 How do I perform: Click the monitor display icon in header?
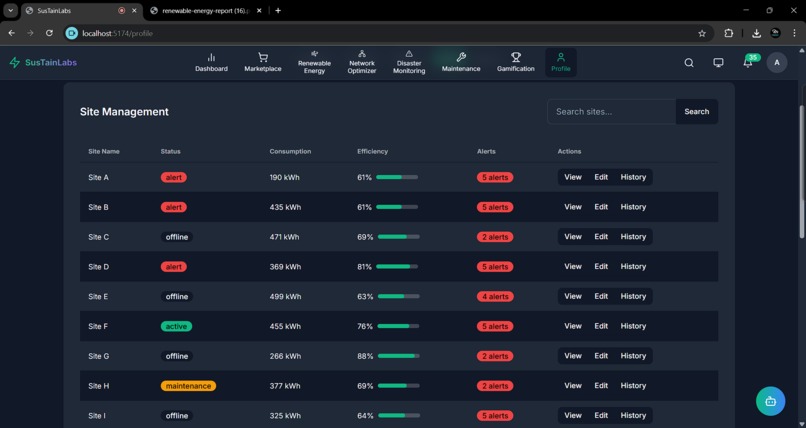coord(718,63)
